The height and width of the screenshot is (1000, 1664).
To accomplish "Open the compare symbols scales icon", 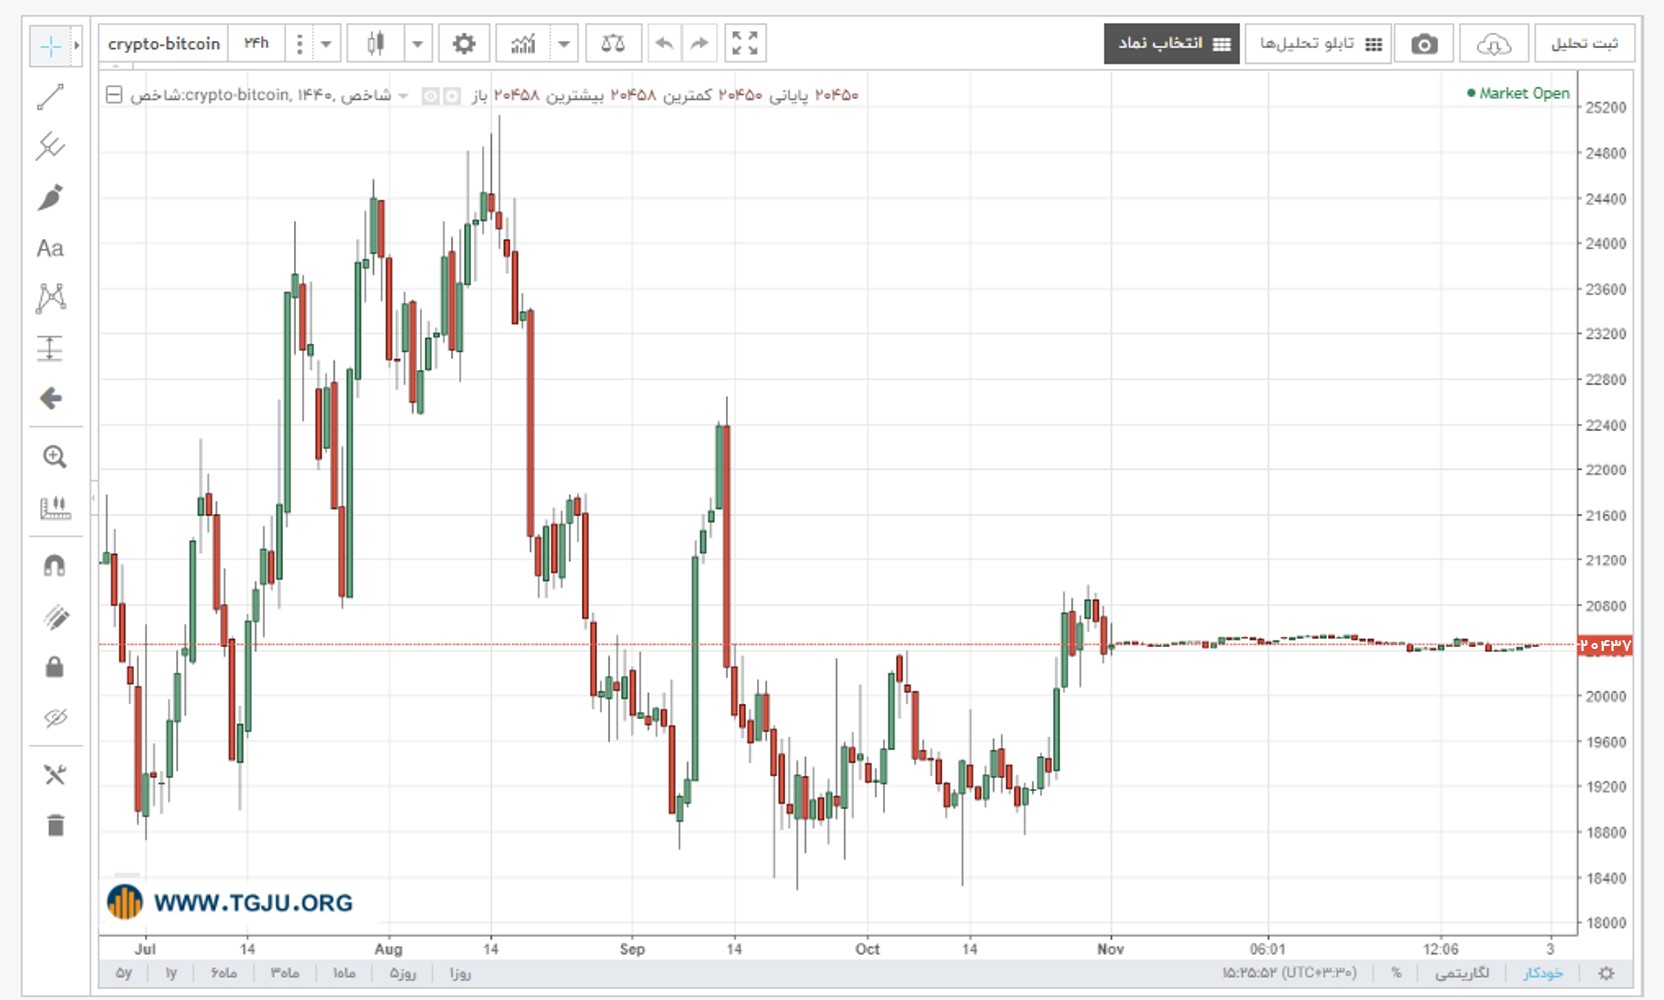I will 613,44.
